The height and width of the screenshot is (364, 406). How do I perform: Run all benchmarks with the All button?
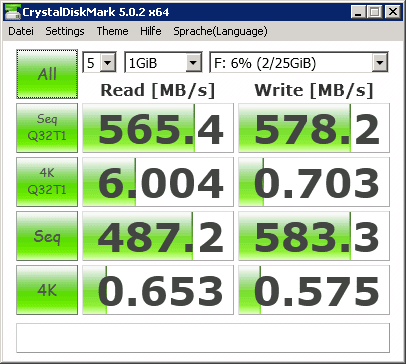(47, 74)
